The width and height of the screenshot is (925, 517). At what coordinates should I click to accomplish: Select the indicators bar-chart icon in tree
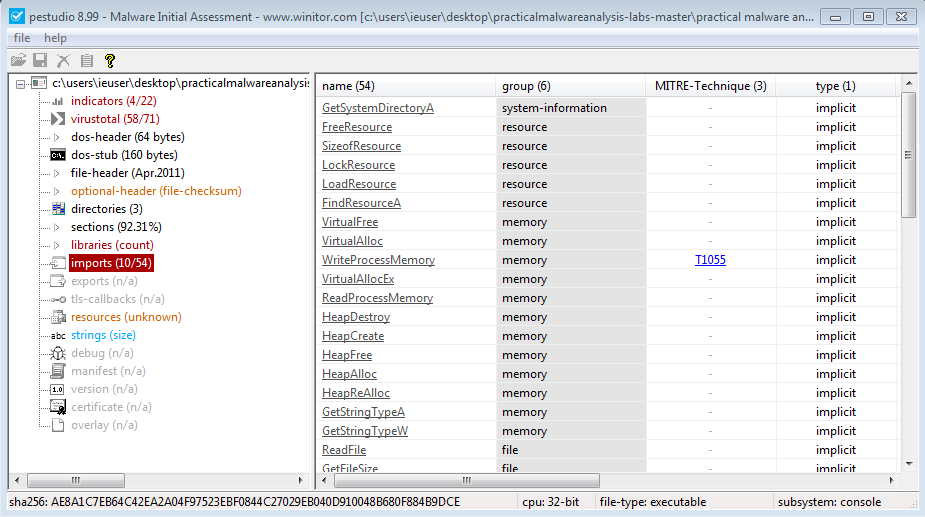coord(57,101)
